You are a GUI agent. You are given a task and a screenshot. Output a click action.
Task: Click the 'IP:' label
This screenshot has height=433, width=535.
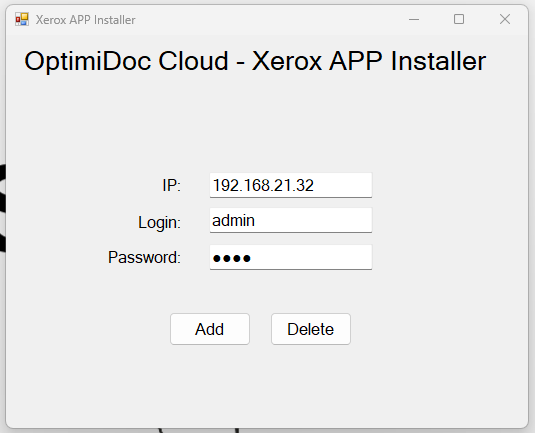[171, 186]
